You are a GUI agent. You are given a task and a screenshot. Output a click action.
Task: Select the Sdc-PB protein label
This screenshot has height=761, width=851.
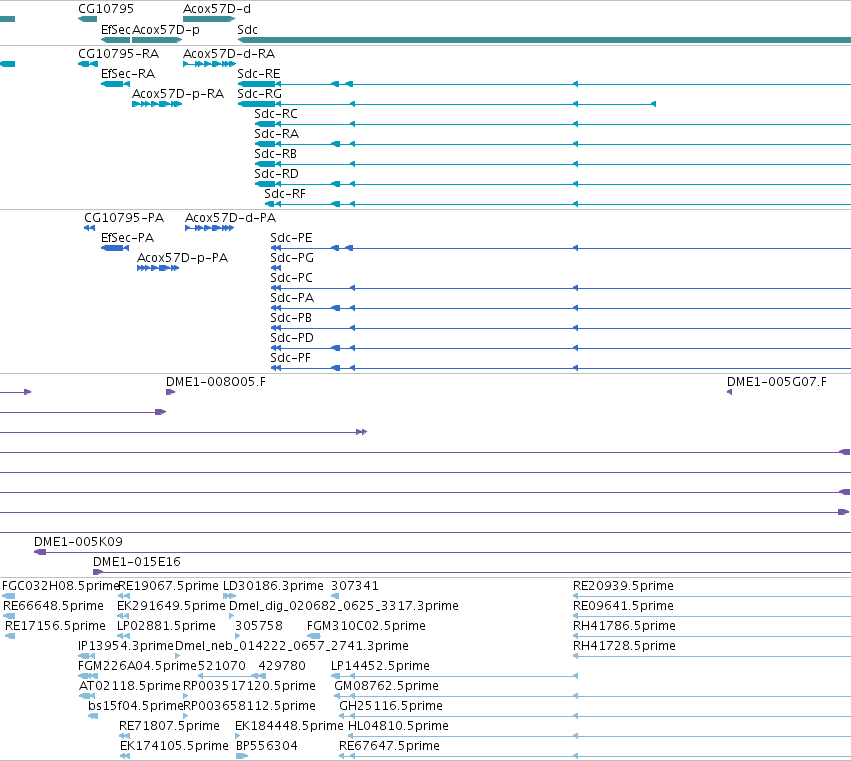291,319
